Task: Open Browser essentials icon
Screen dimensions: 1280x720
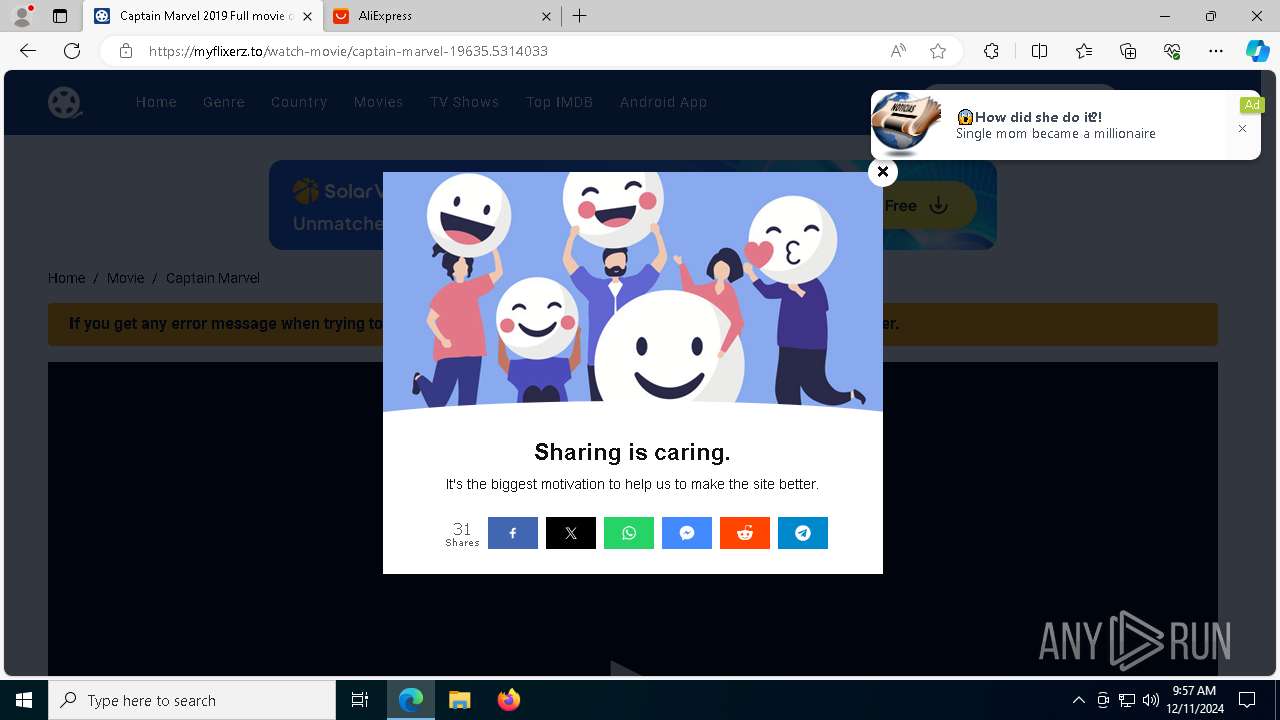Action: pyautogui.click(x=1172, y=51)
